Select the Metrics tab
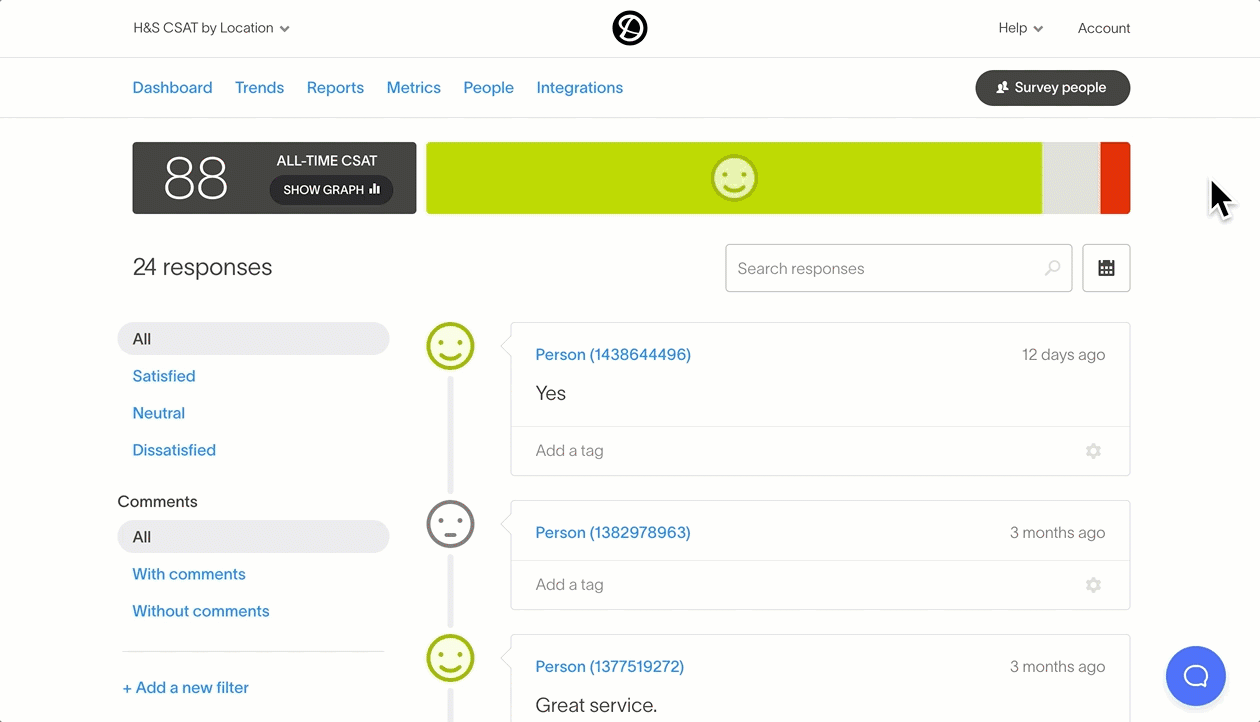This screenshot has height=722, width=1260. click(x=413, y=87)
